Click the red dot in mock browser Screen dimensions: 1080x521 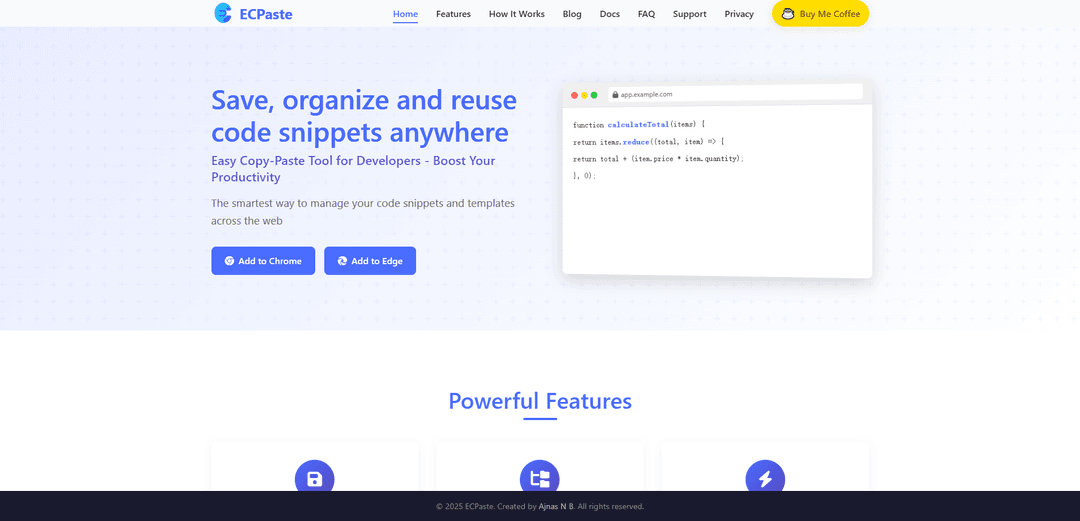tap(574, 95)
